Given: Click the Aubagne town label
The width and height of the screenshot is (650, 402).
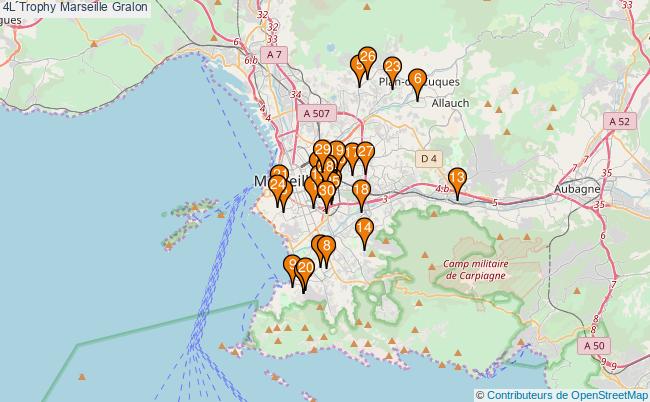Looking at the screenshot, I should [x=576, y=188].
